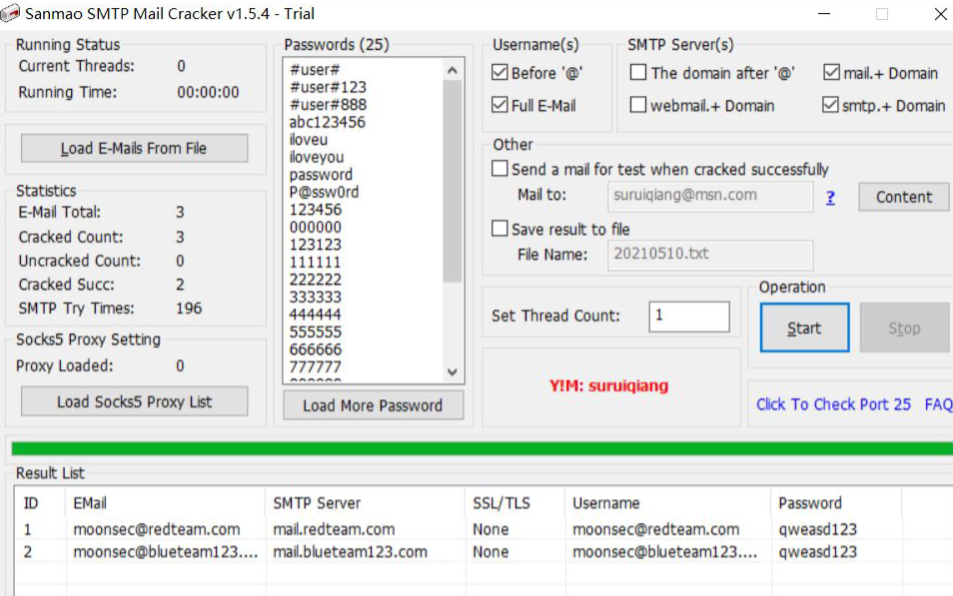
Task: Click the blue question mark help link
Action: (830, 197)
